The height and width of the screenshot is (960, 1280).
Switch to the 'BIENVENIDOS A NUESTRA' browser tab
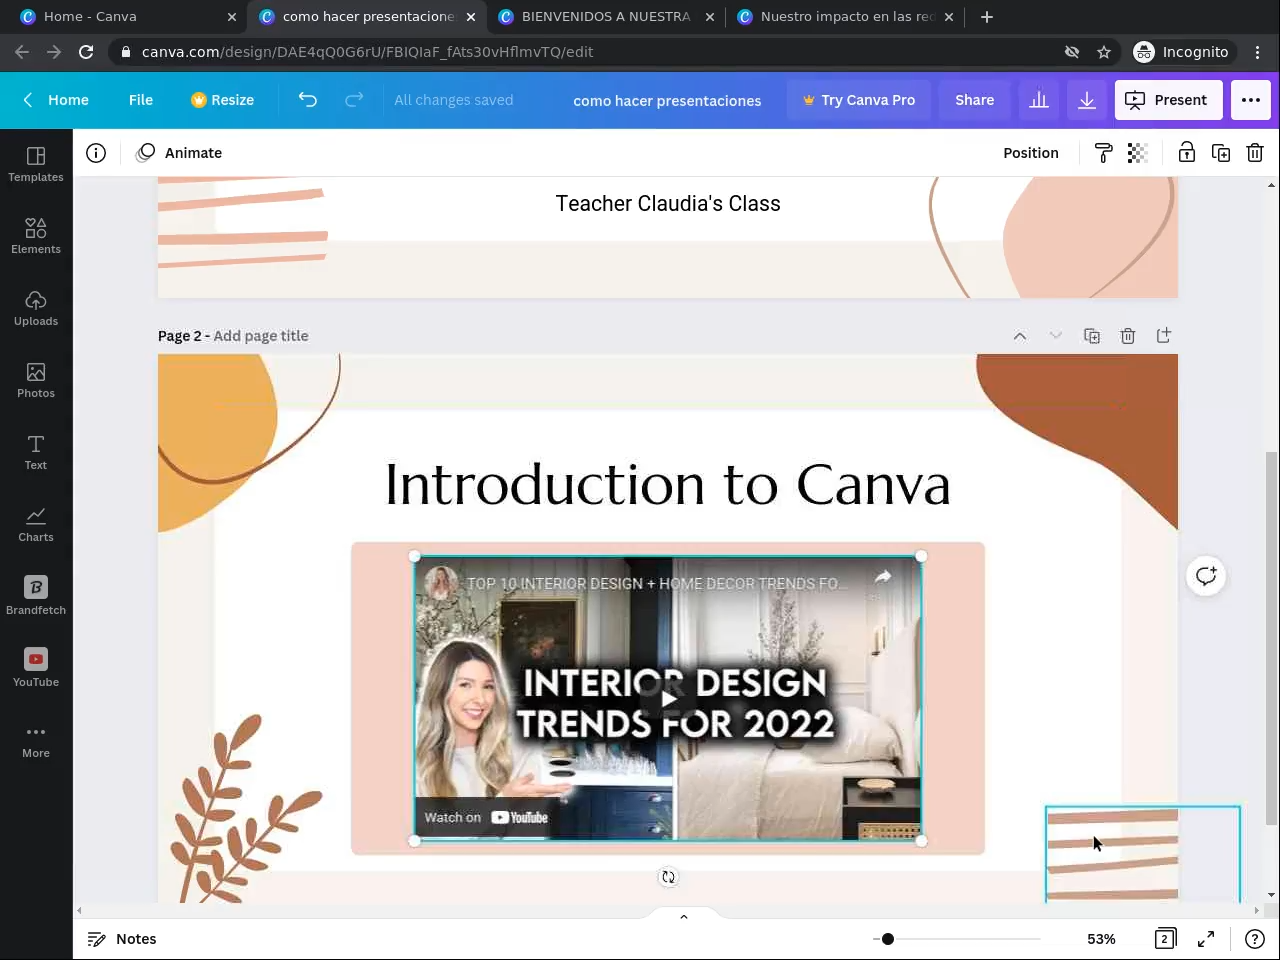pyautogui.click(x=606, y=17)
